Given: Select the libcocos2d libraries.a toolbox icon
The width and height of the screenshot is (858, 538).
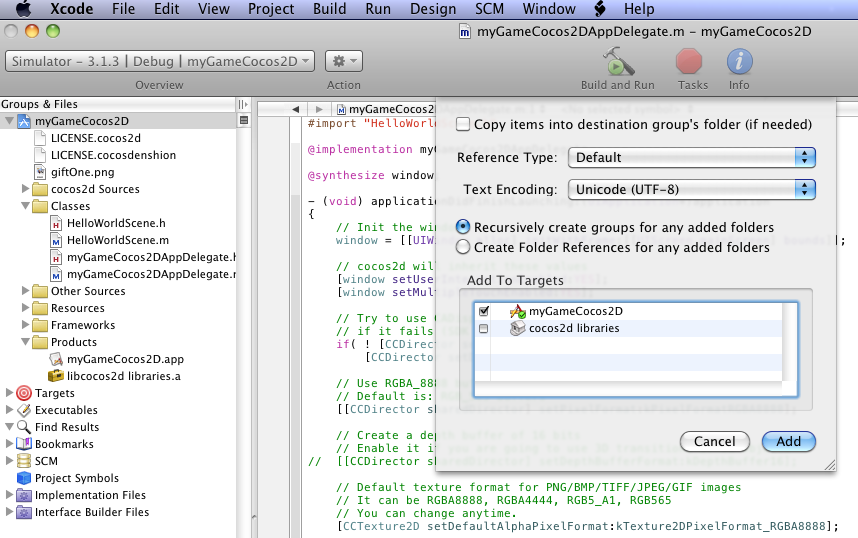Looking at the screenshot, I should tap(56, 376).
